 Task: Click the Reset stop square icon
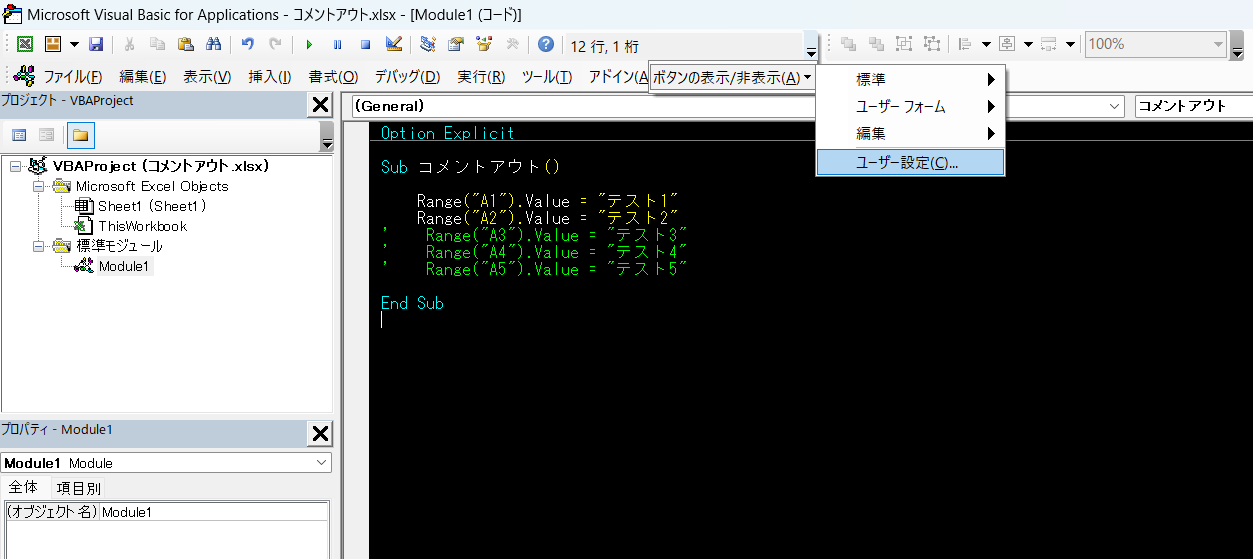[365, 44]
